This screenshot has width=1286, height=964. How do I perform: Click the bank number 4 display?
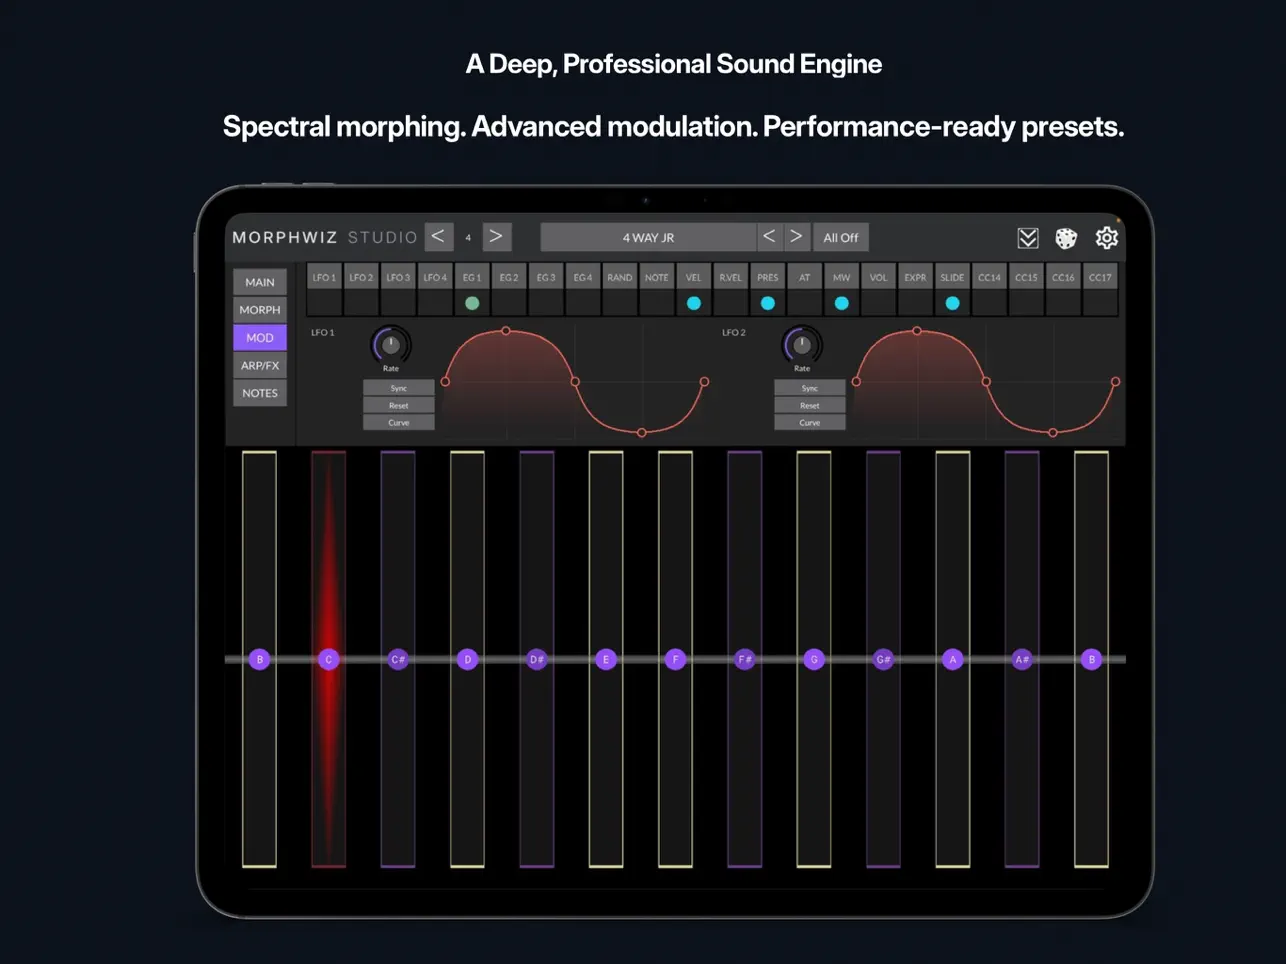[468, 237]
